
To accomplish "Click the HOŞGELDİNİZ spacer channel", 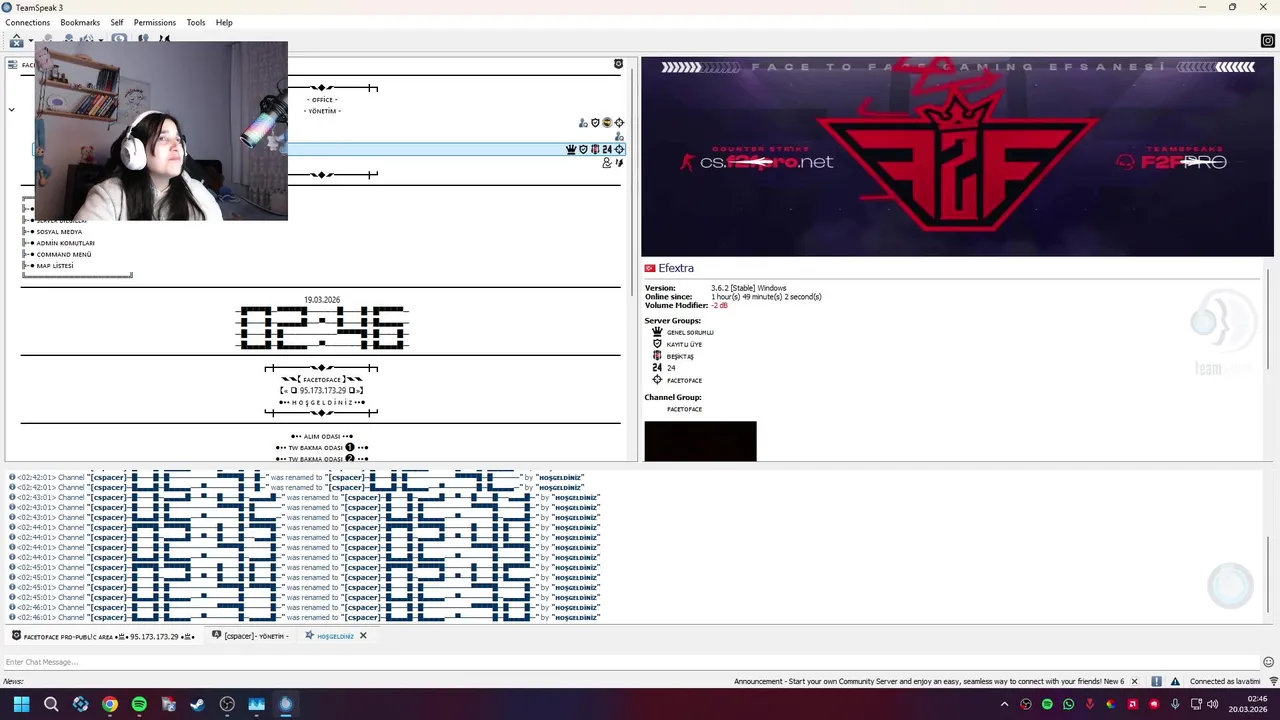I will pyautogui.click(x=322, y=402).
